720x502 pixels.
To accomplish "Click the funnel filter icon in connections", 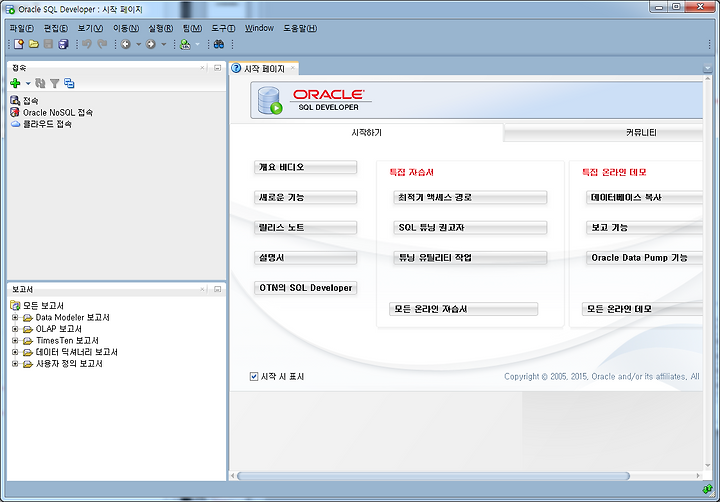I will tap(55, 83).
